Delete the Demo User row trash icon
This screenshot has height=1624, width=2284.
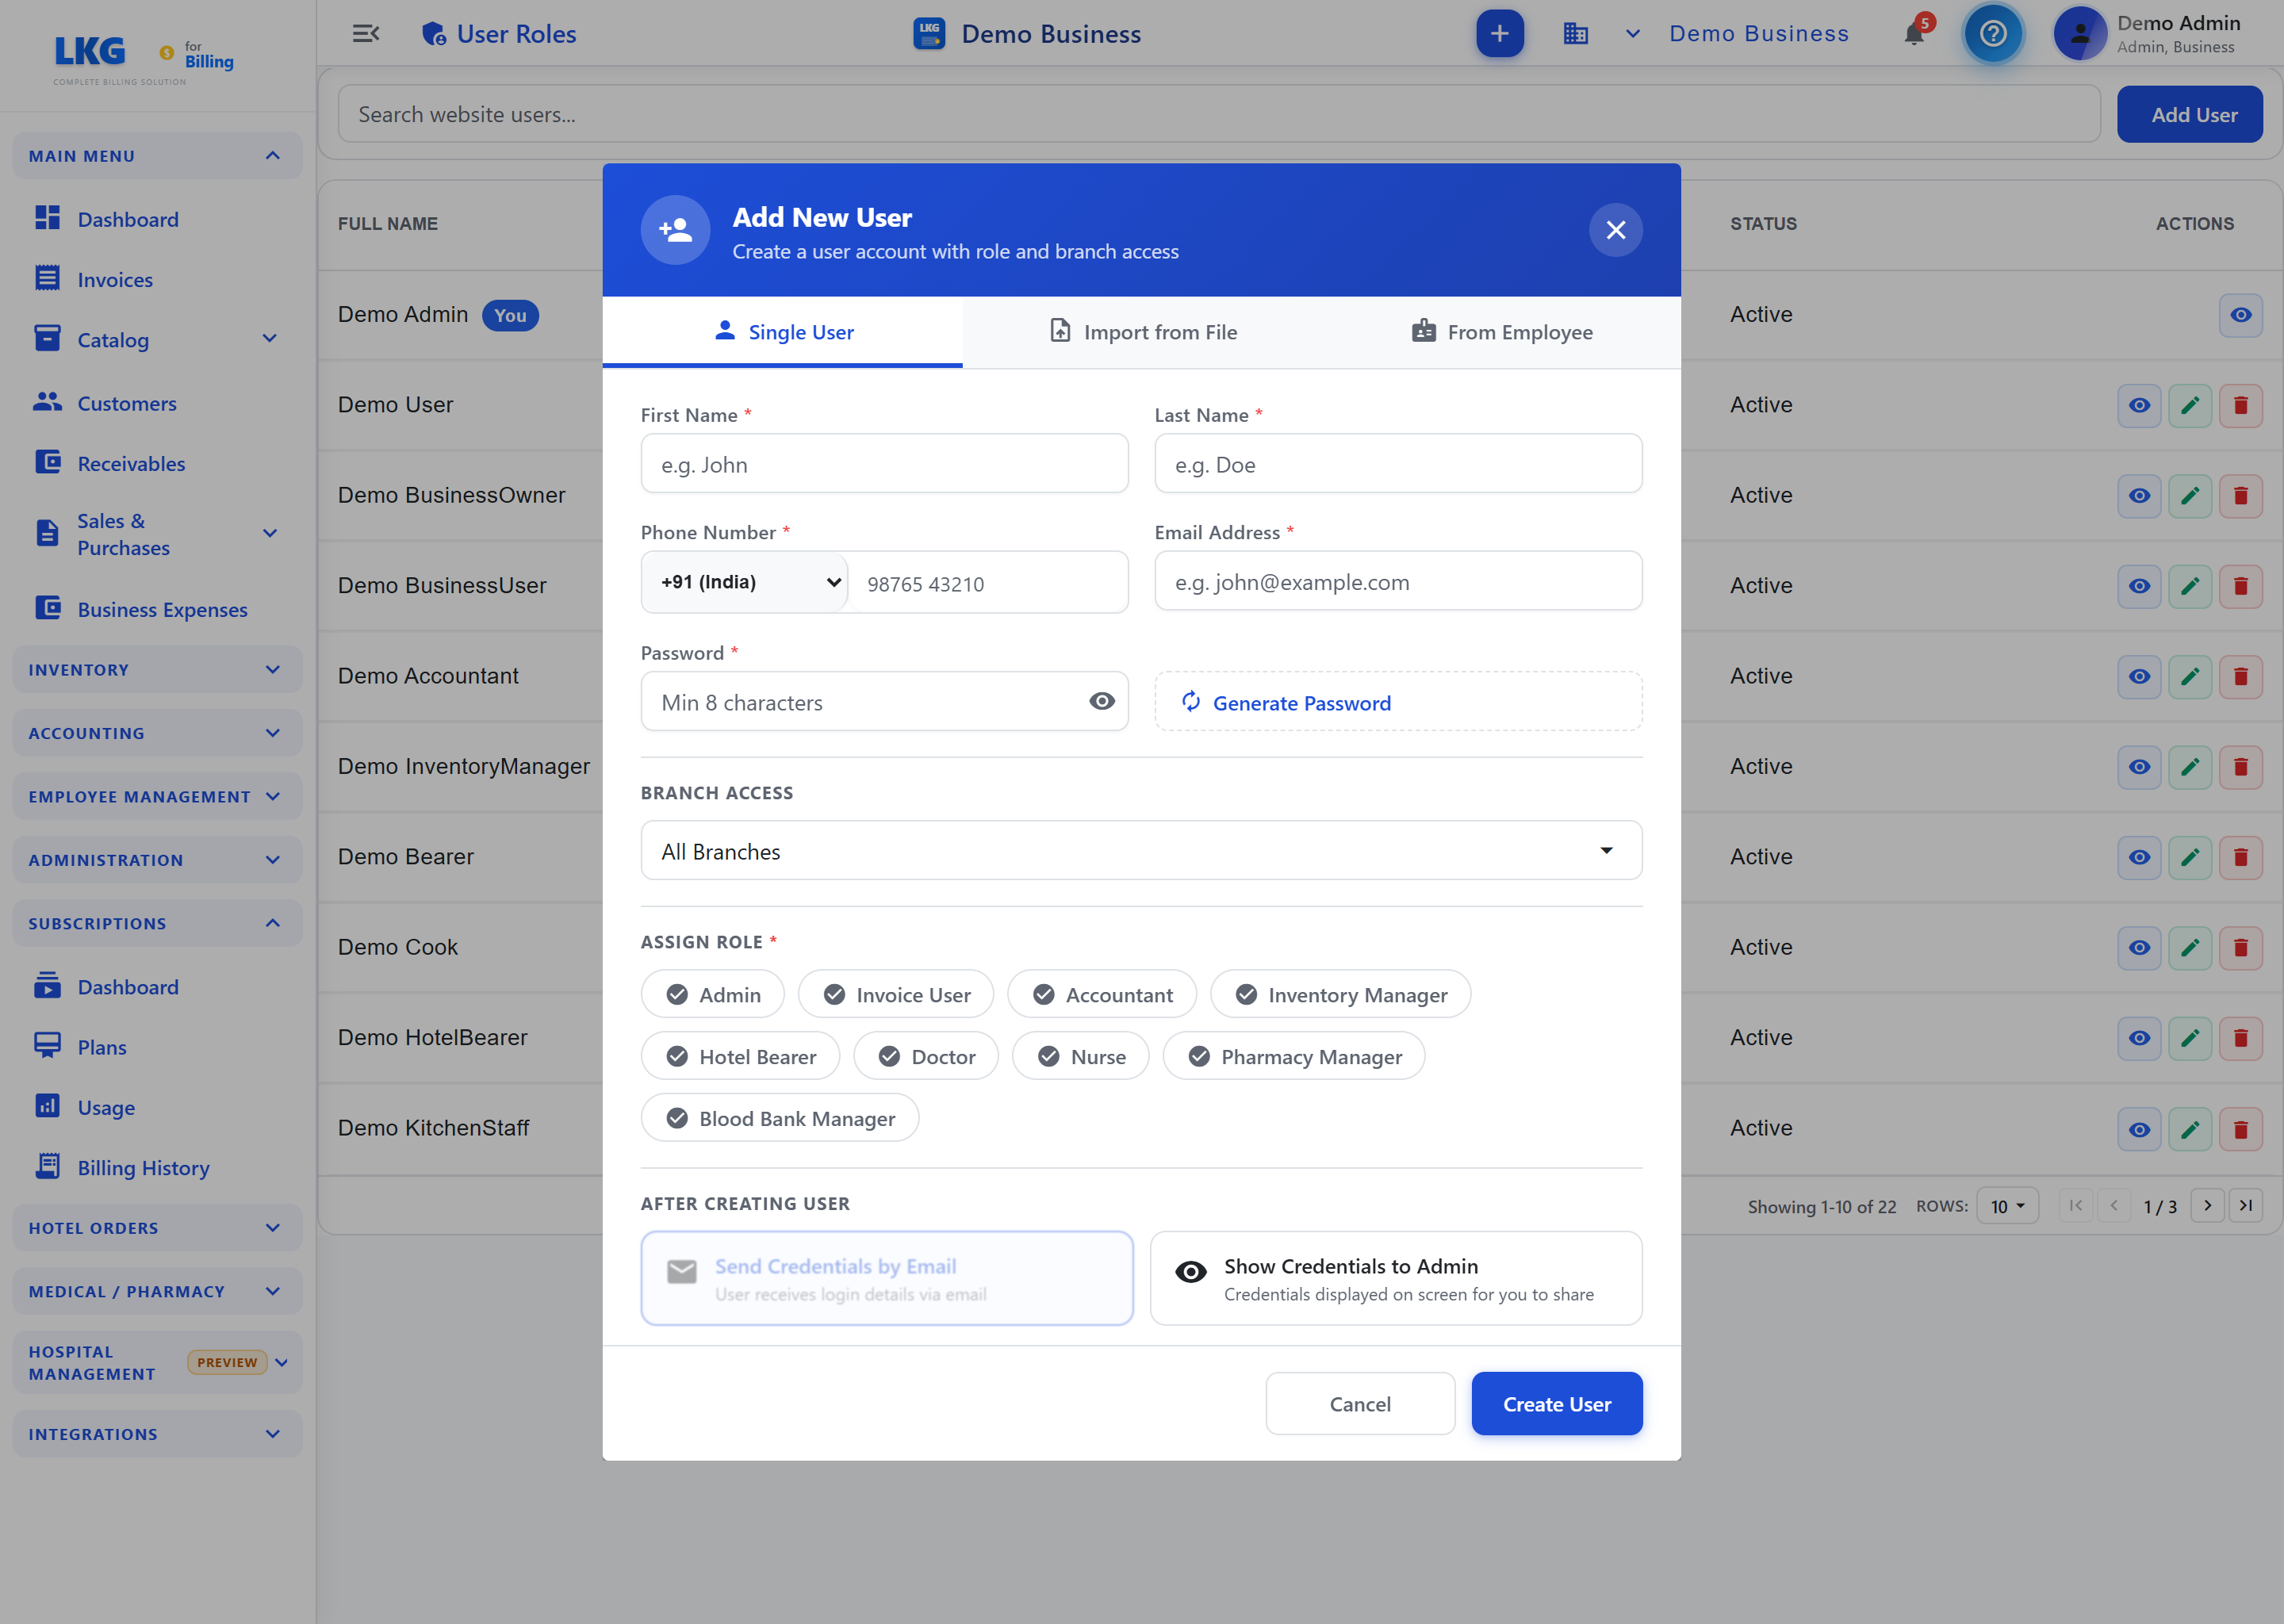pyautogui.click(x=2240, y=406)
